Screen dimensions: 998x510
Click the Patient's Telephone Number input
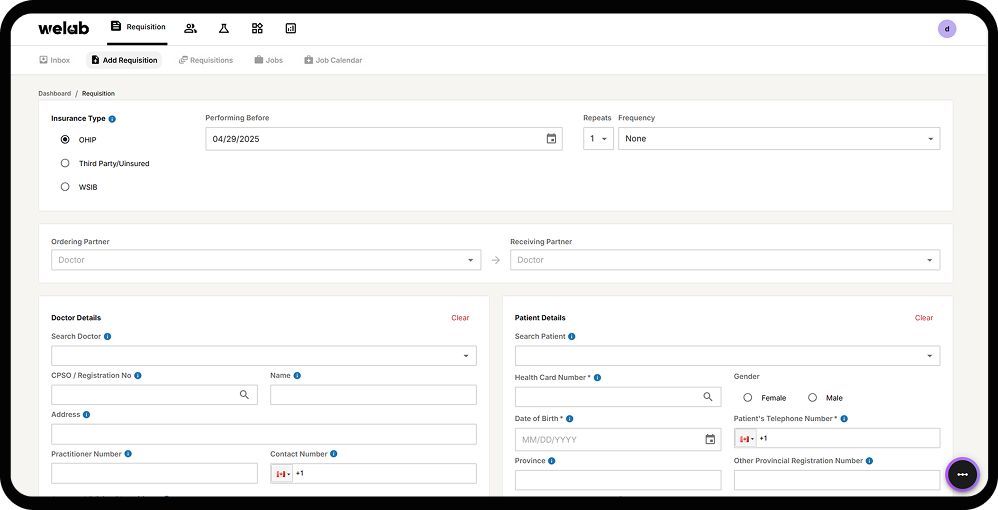[x=837, y=439]
